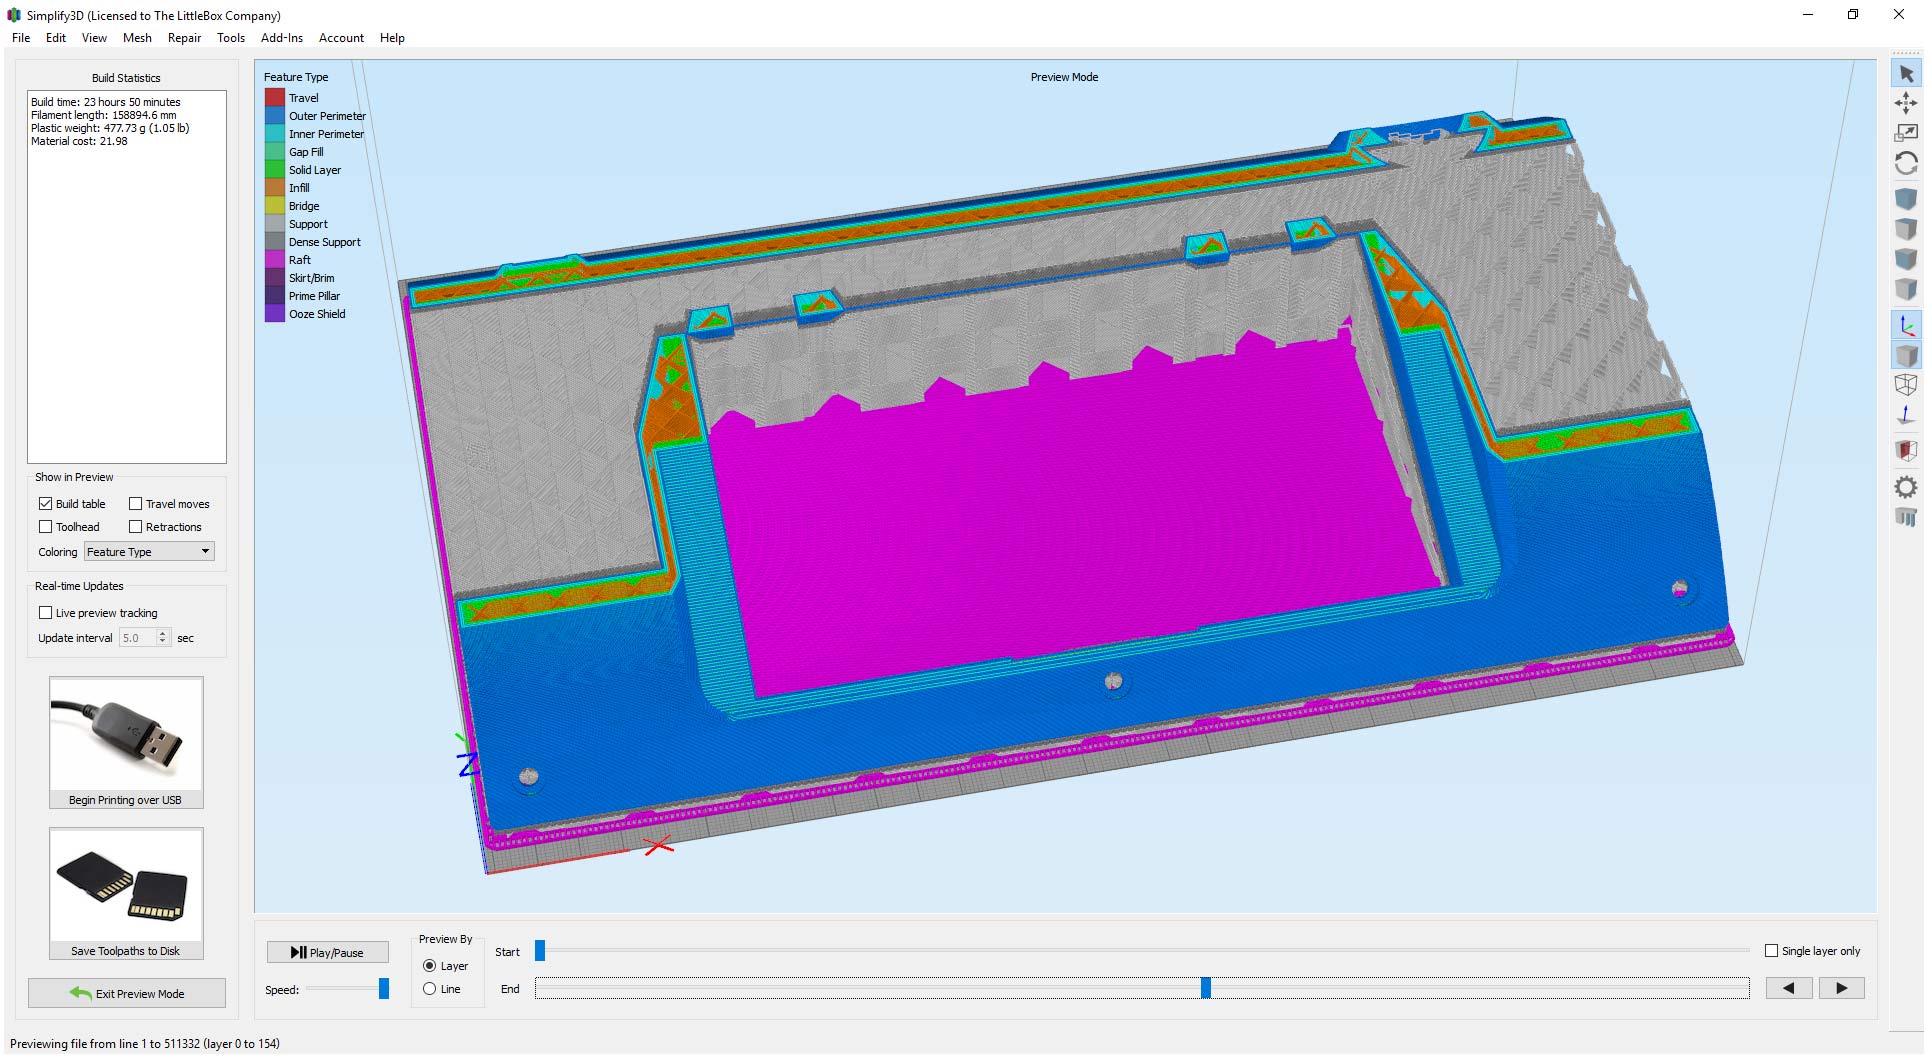The height and width of the screenshot is (1058, 1928).
Task: Toggle wireframe model rendering
Action: pyautogui.click(x=1906, y=385)
